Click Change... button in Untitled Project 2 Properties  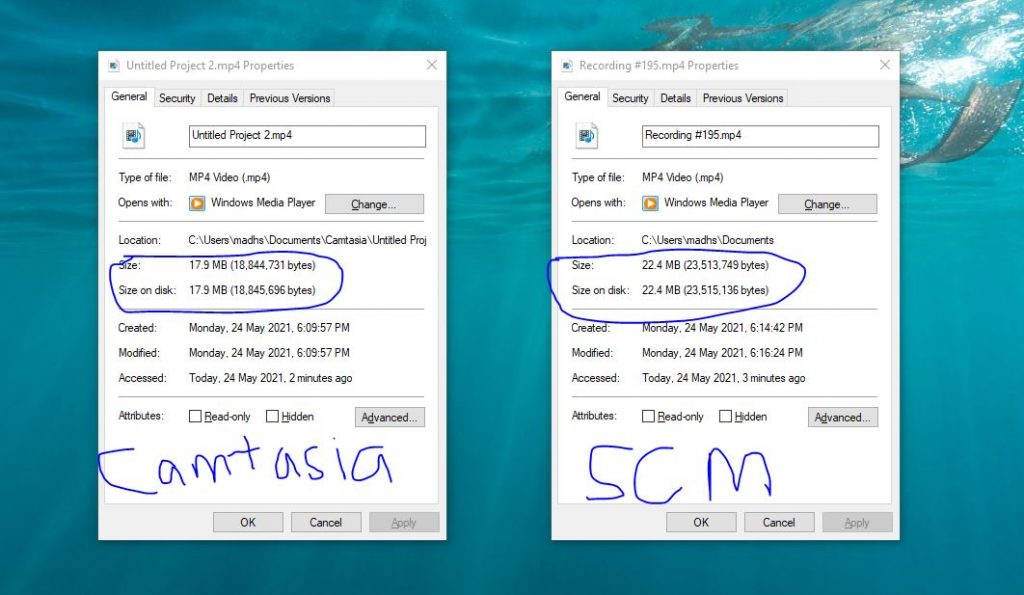[374, 204]
